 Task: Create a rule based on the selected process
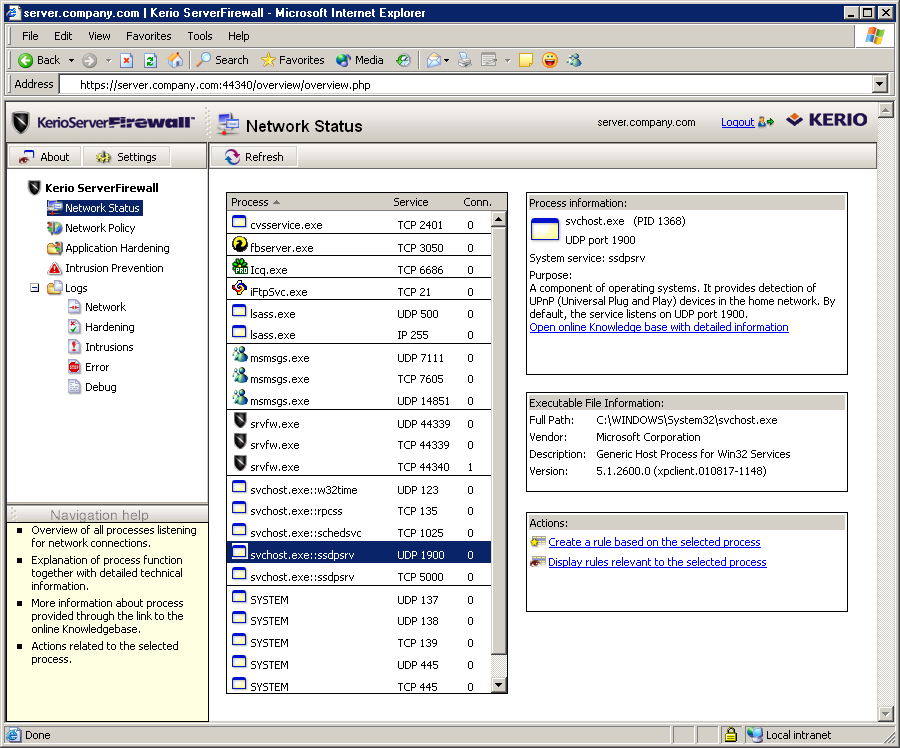[x=654, y=542]
